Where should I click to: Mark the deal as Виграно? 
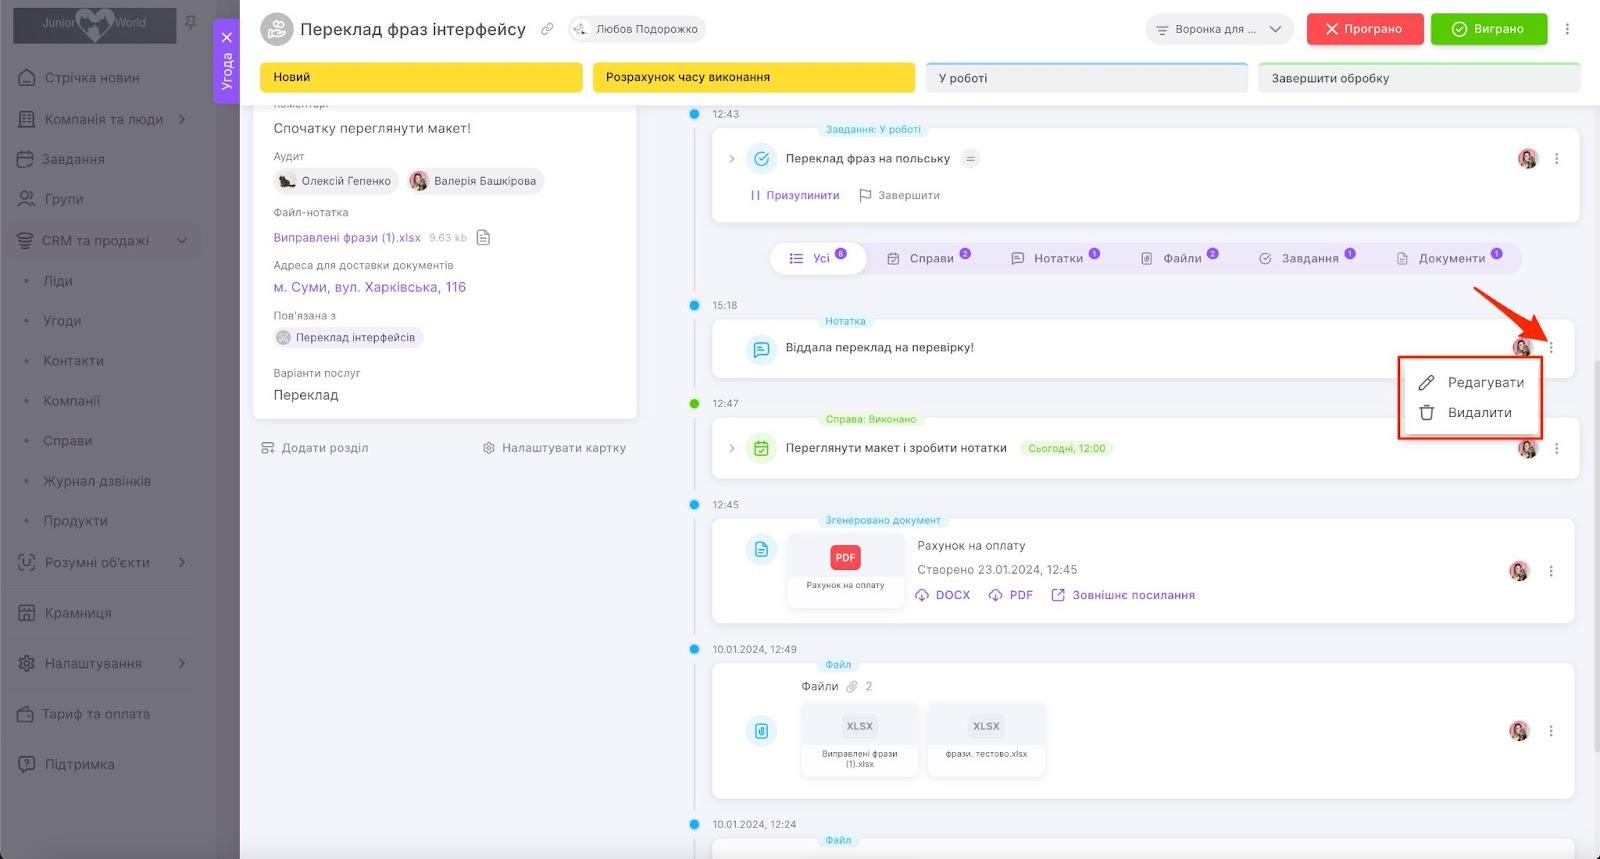[1489, 29]
